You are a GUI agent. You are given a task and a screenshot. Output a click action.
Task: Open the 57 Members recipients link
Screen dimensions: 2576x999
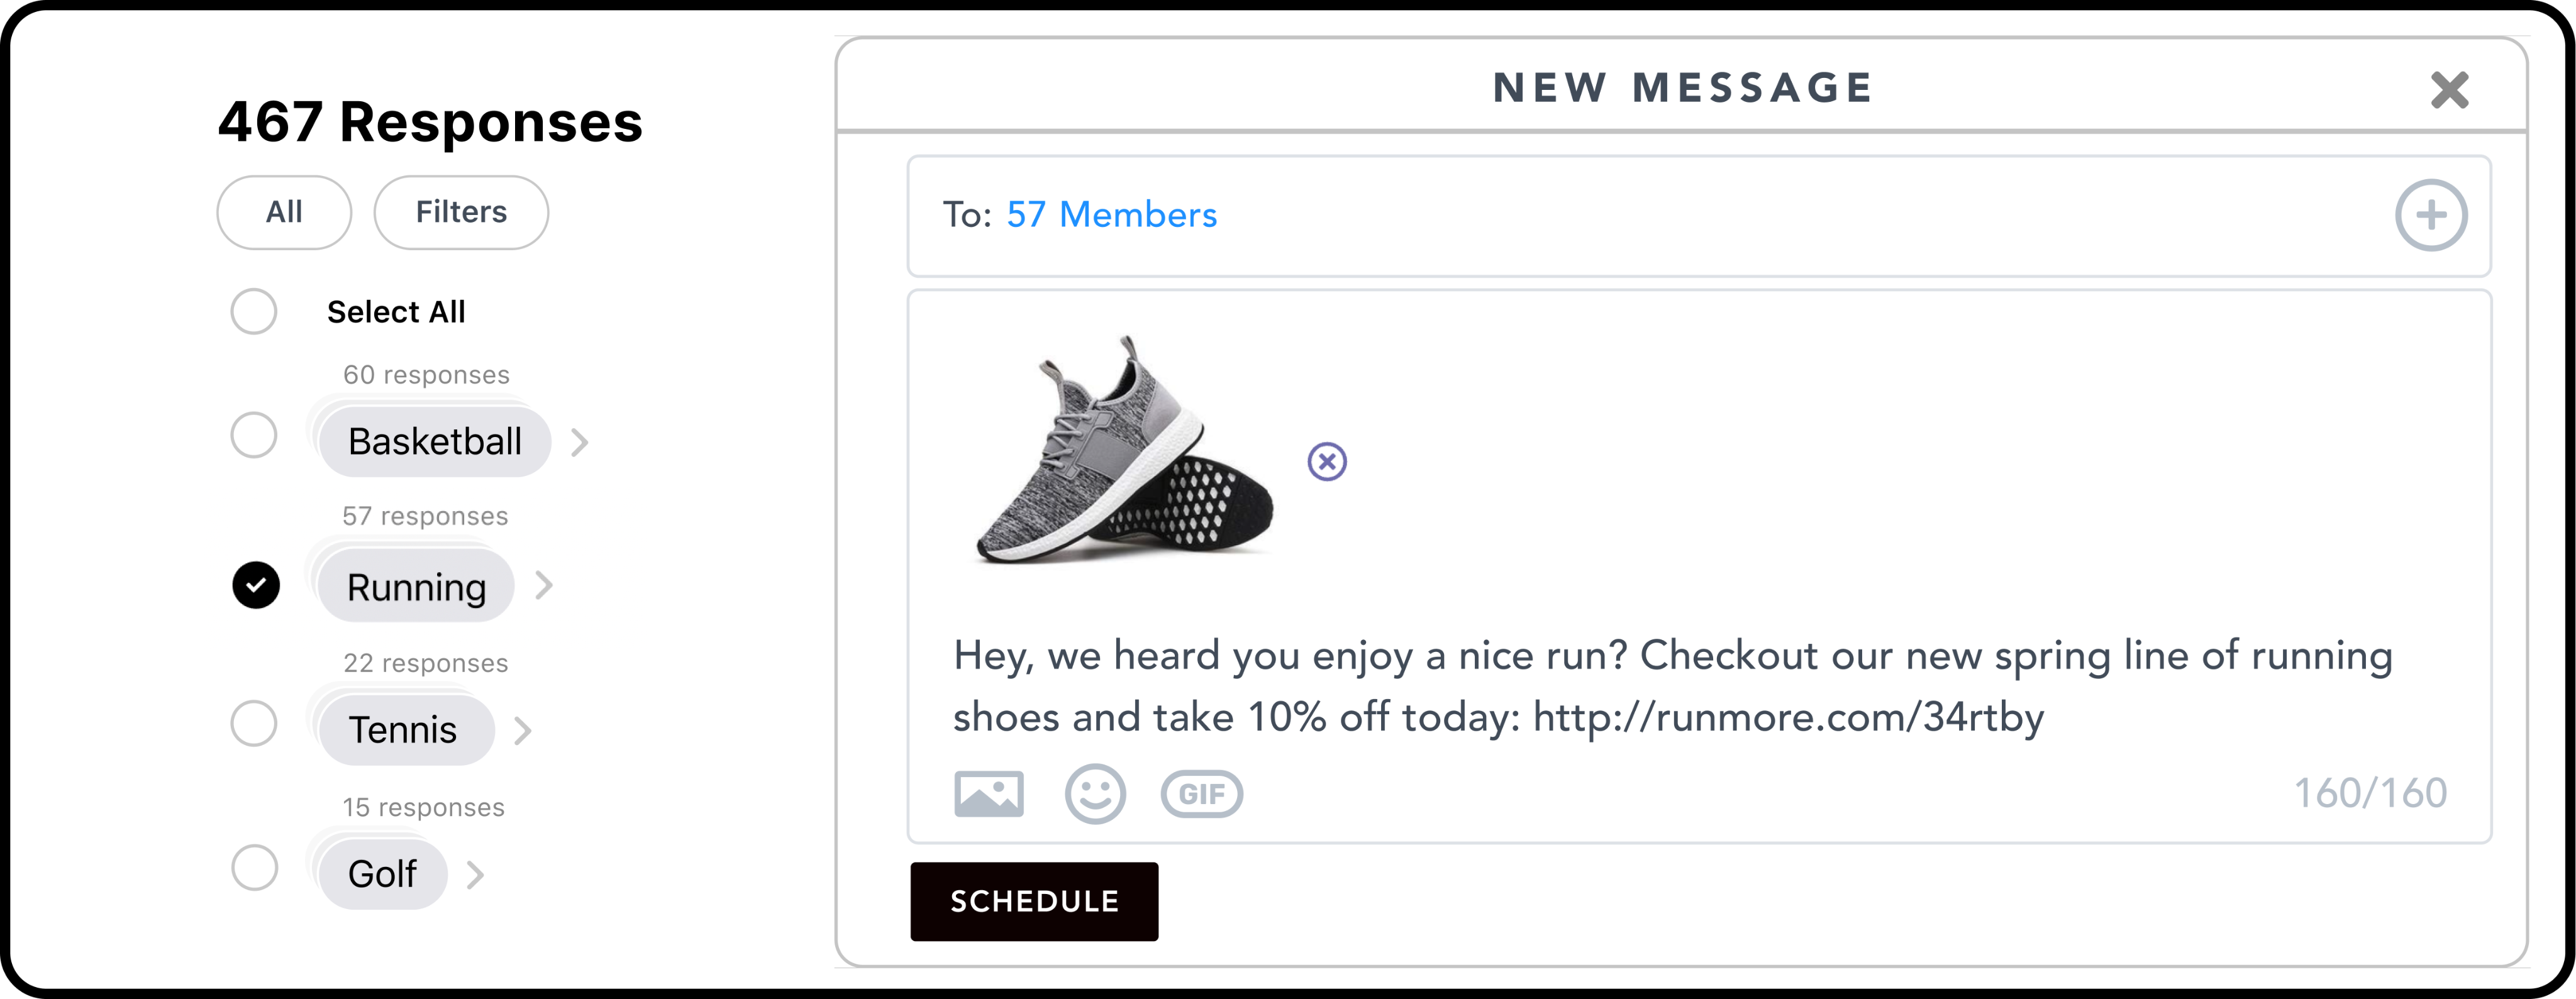(1111, 215)
